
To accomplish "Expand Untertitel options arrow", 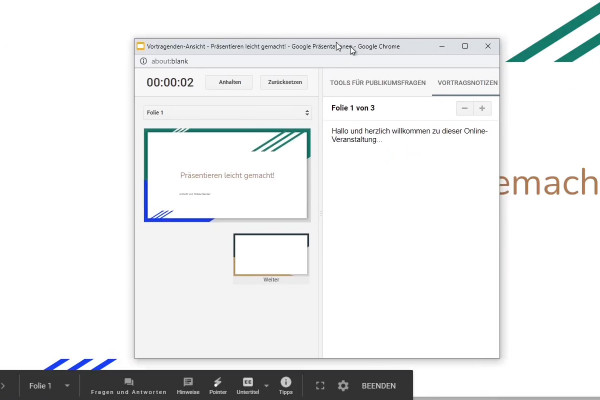I will click(266, 386).
